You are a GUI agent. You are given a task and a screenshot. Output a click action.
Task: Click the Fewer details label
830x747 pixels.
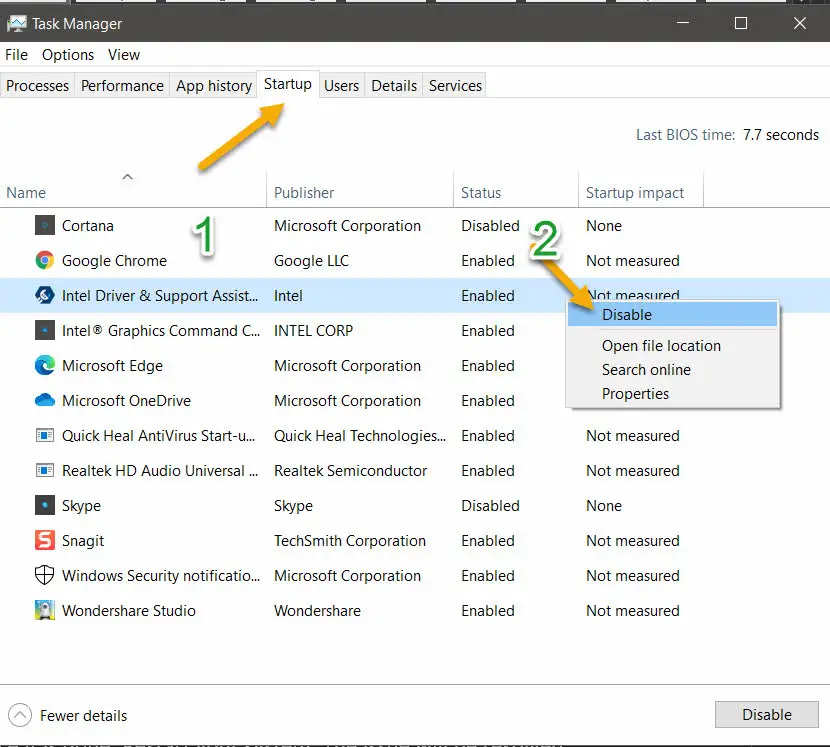[x=84, y=716]
